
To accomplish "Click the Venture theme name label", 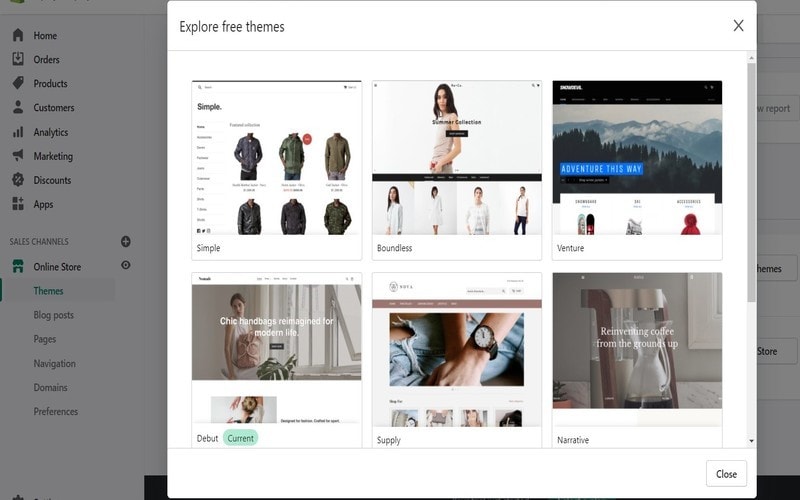I will [570, 248].
